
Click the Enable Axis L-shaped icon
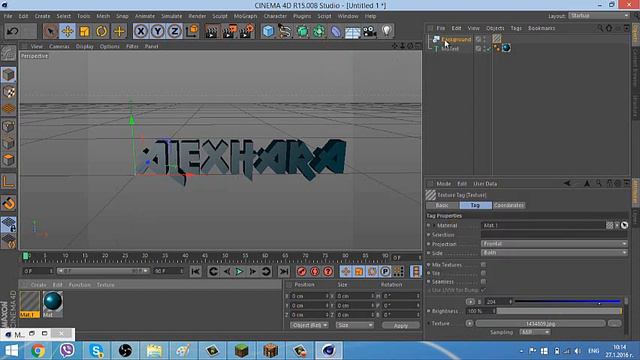[x=9, y=182]
